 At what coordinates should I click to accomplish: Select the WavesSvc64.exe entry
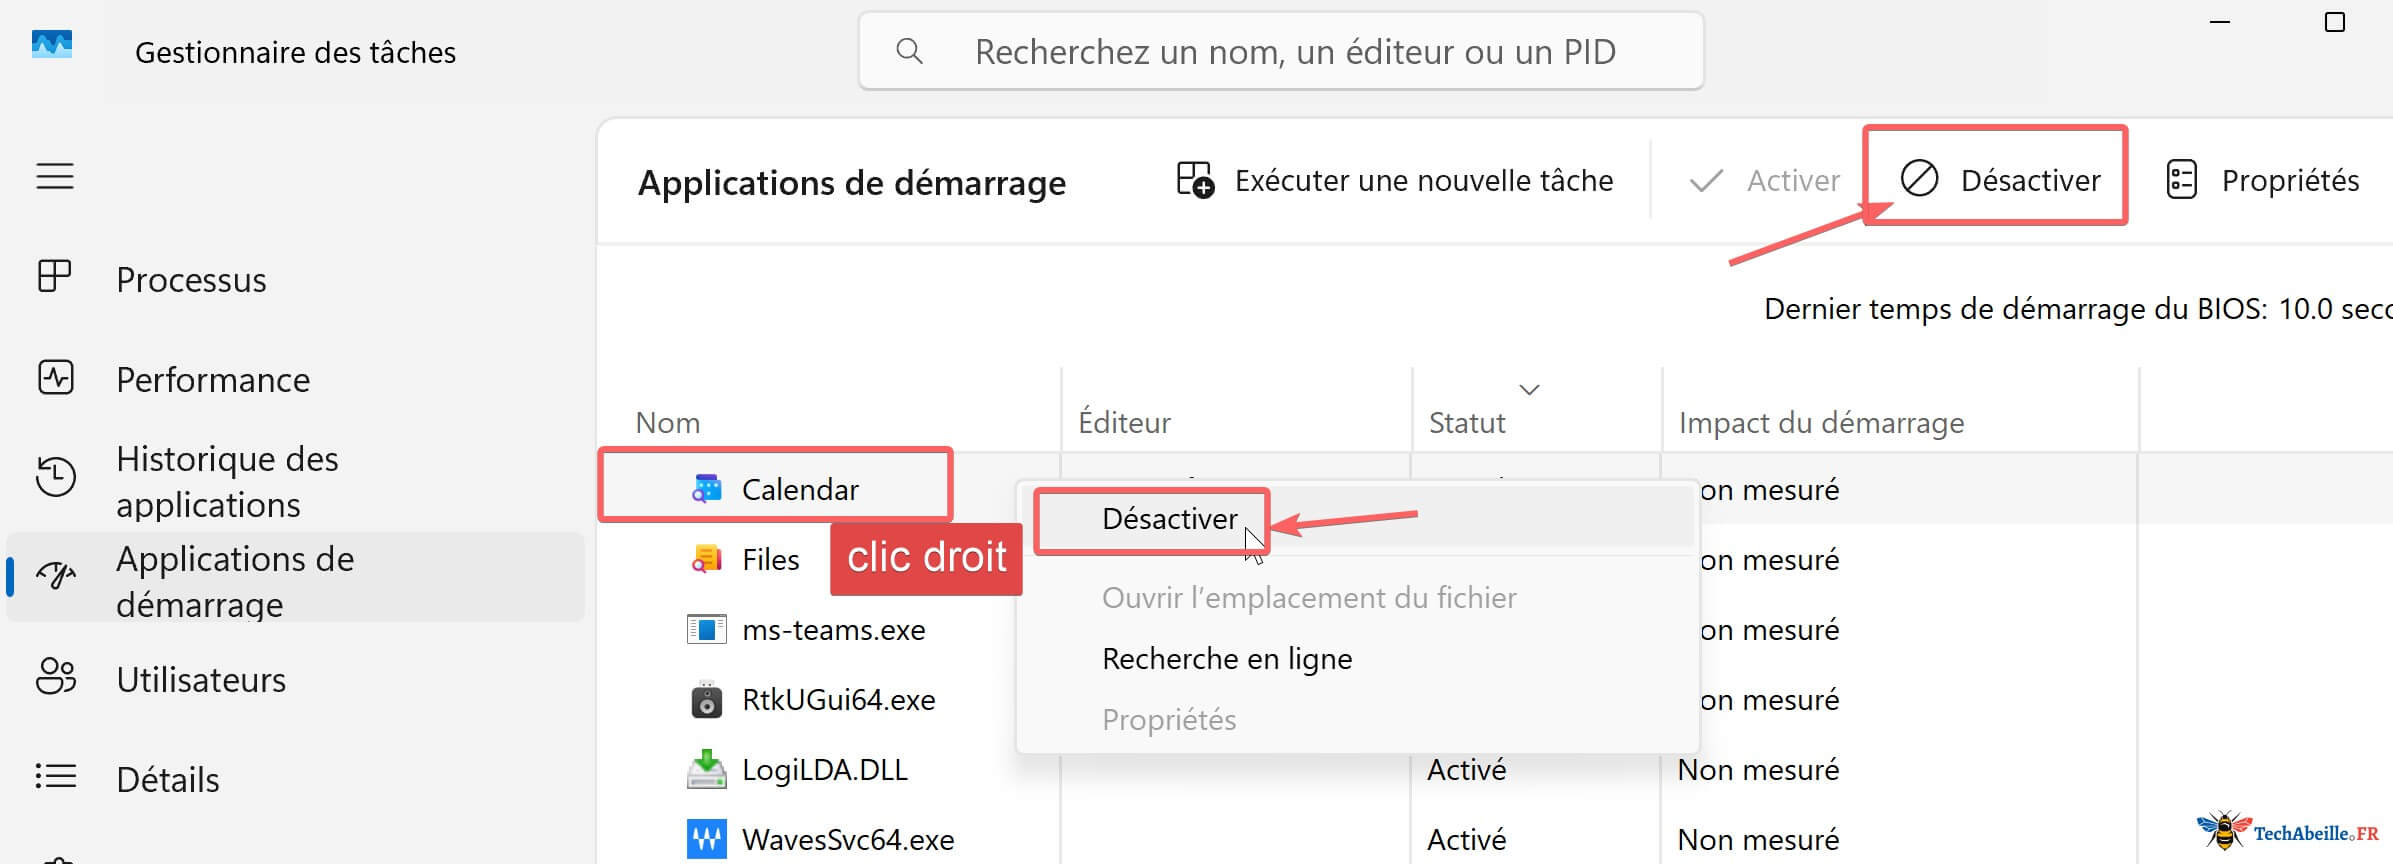tap(847, 840)
